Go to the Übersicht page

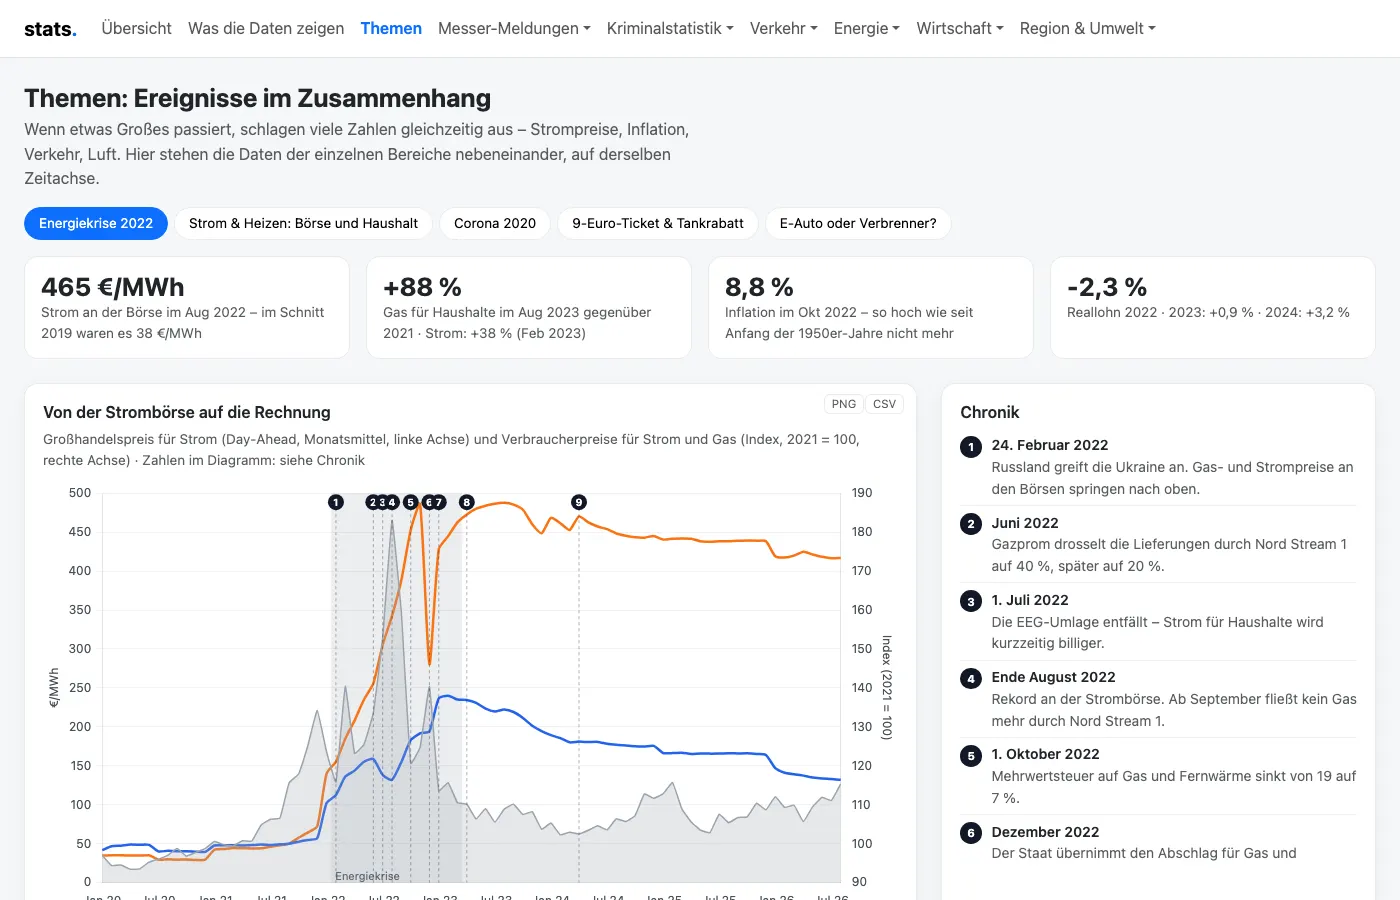pyautogui.click(x=137, y=28)
